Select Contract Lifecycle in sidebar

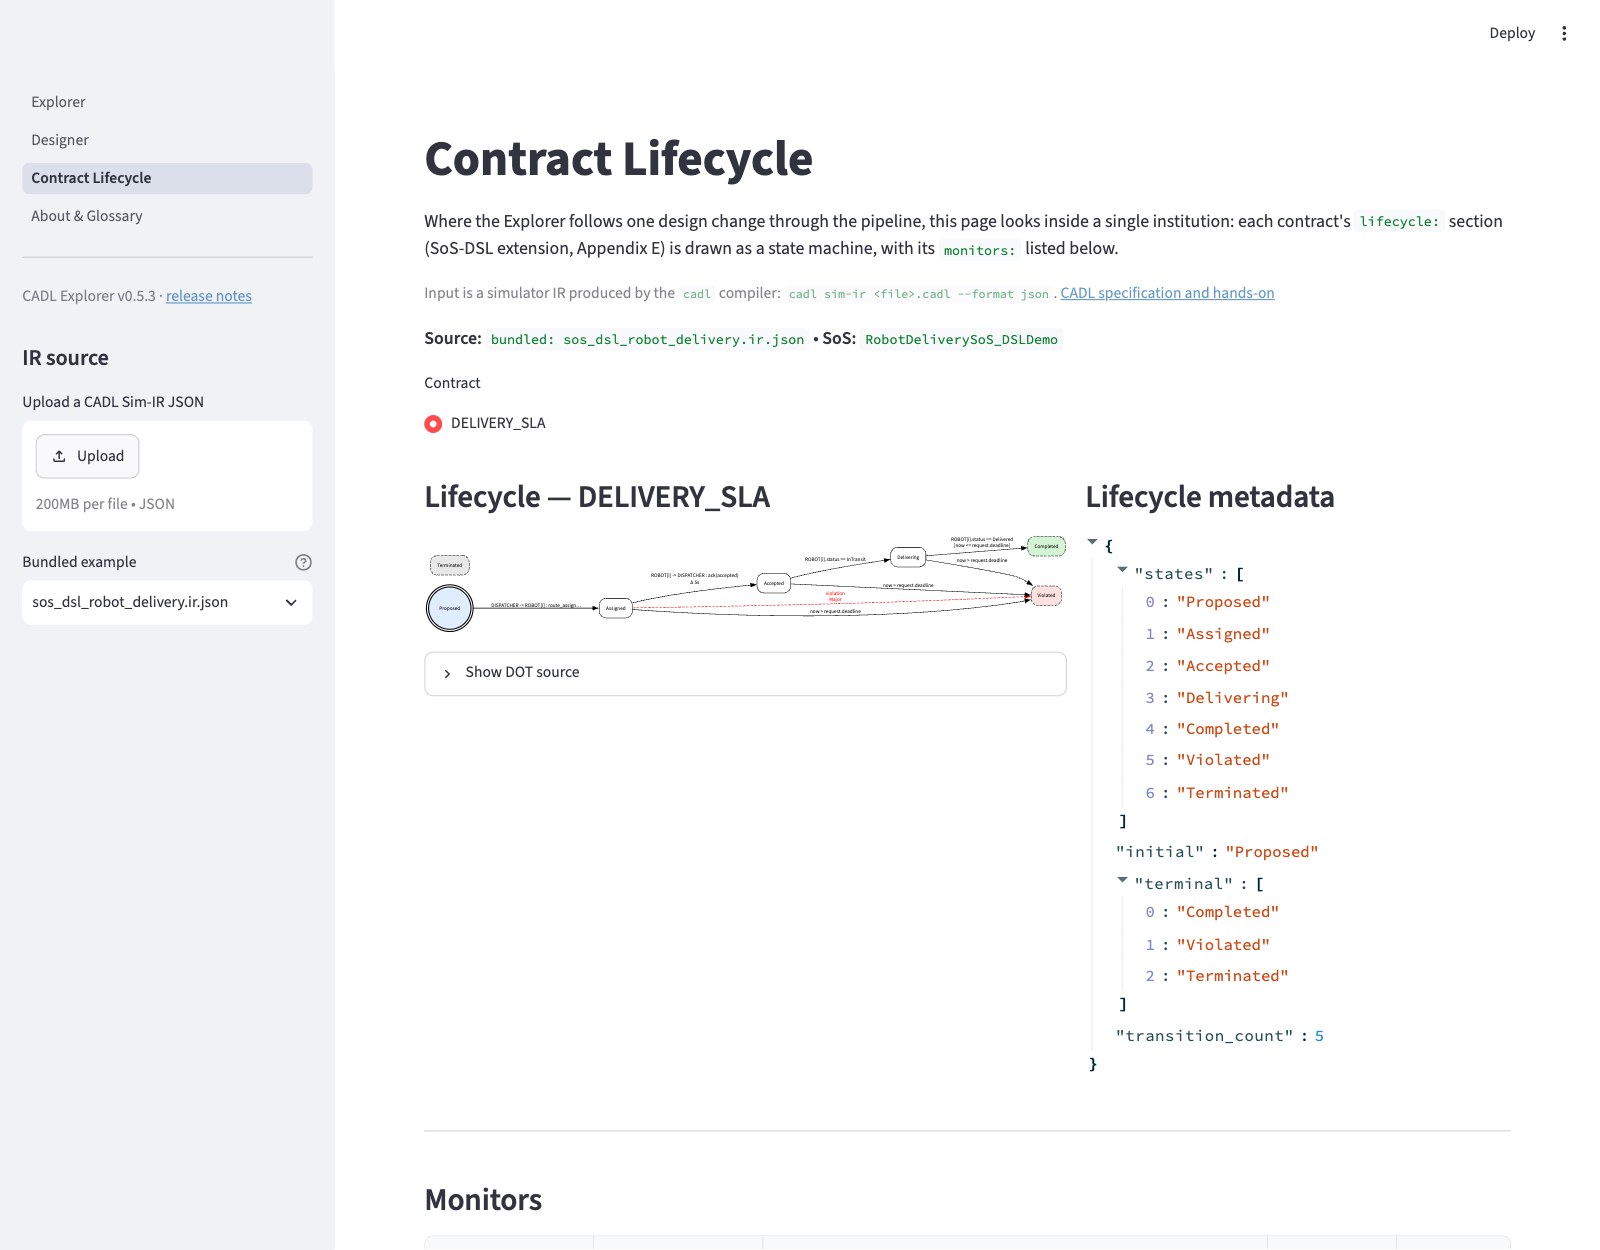[167, 178]
